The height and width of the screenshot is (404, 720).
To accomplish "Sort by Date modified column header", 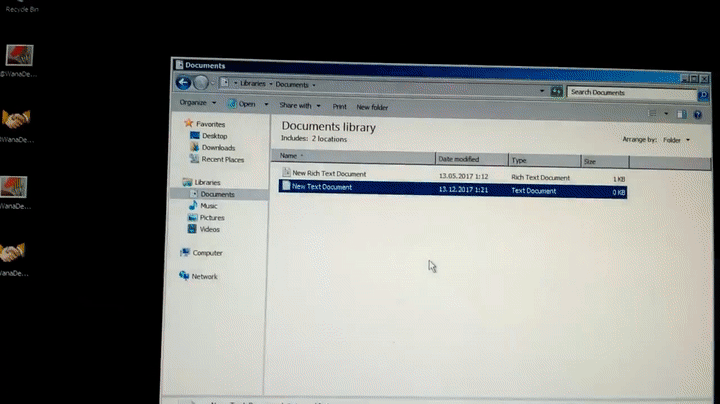I will 472,159.
